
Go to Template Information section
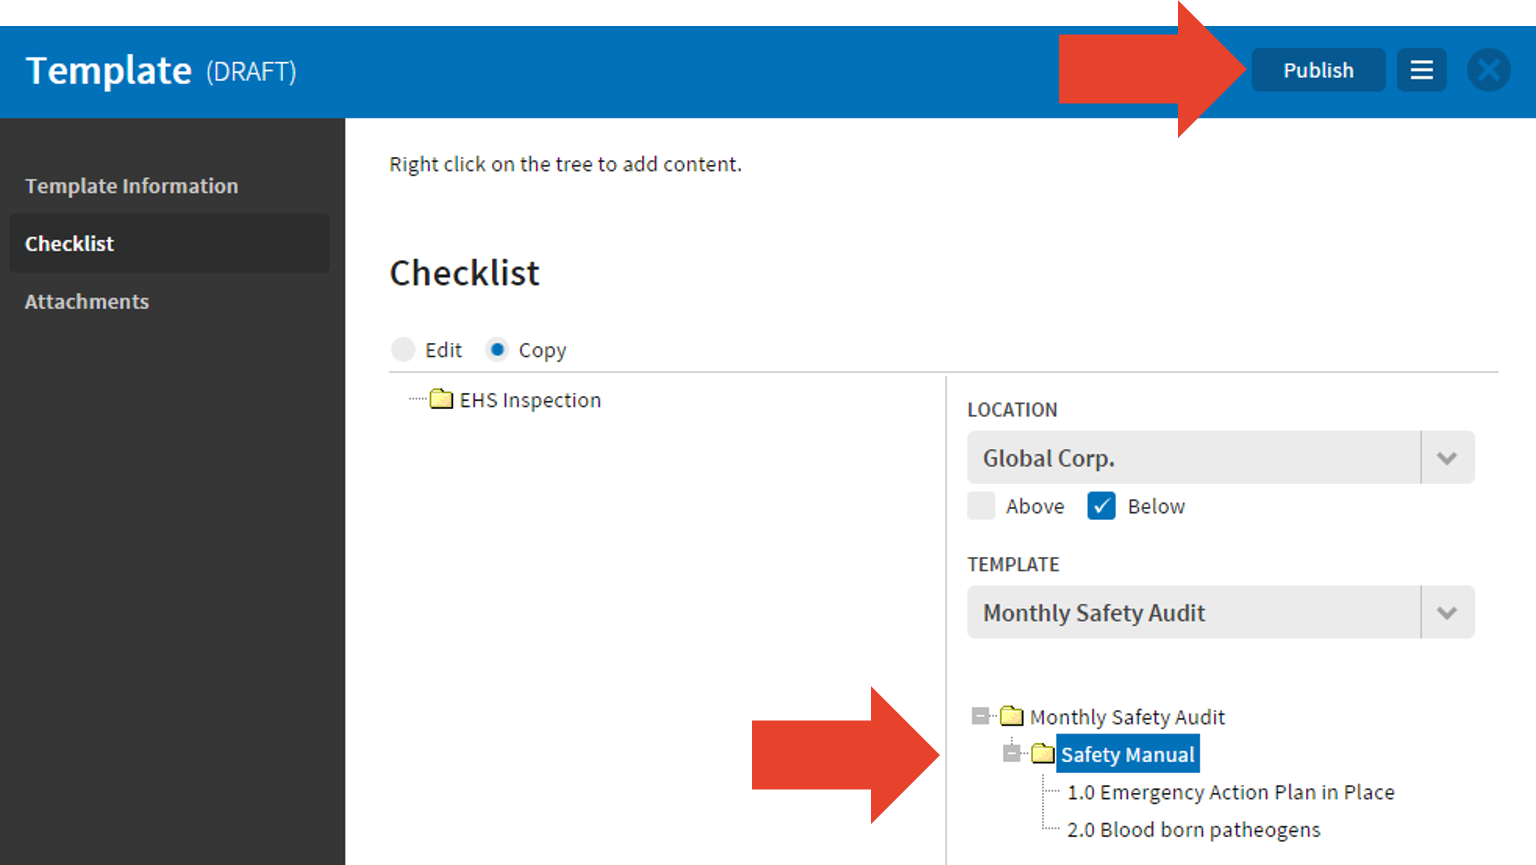click(x=131, y=186)
